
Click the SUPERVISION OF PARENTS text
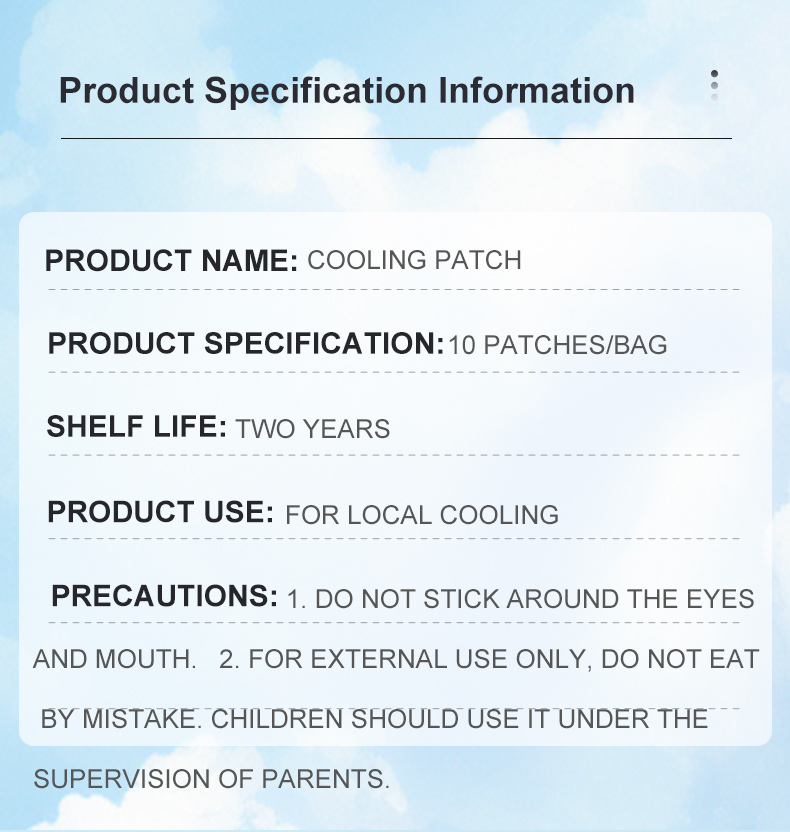[211, 779]
